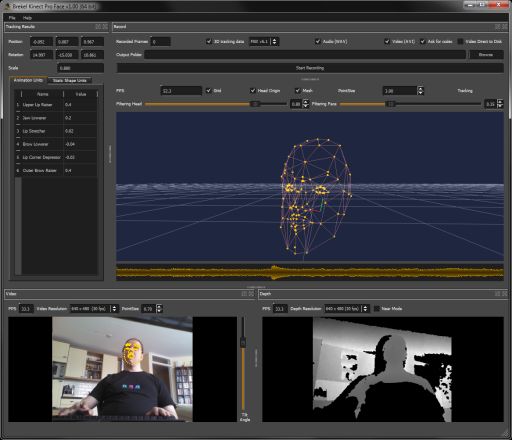Close the Video panel
This screenshot has height=440, width=512.
point(251,294)
